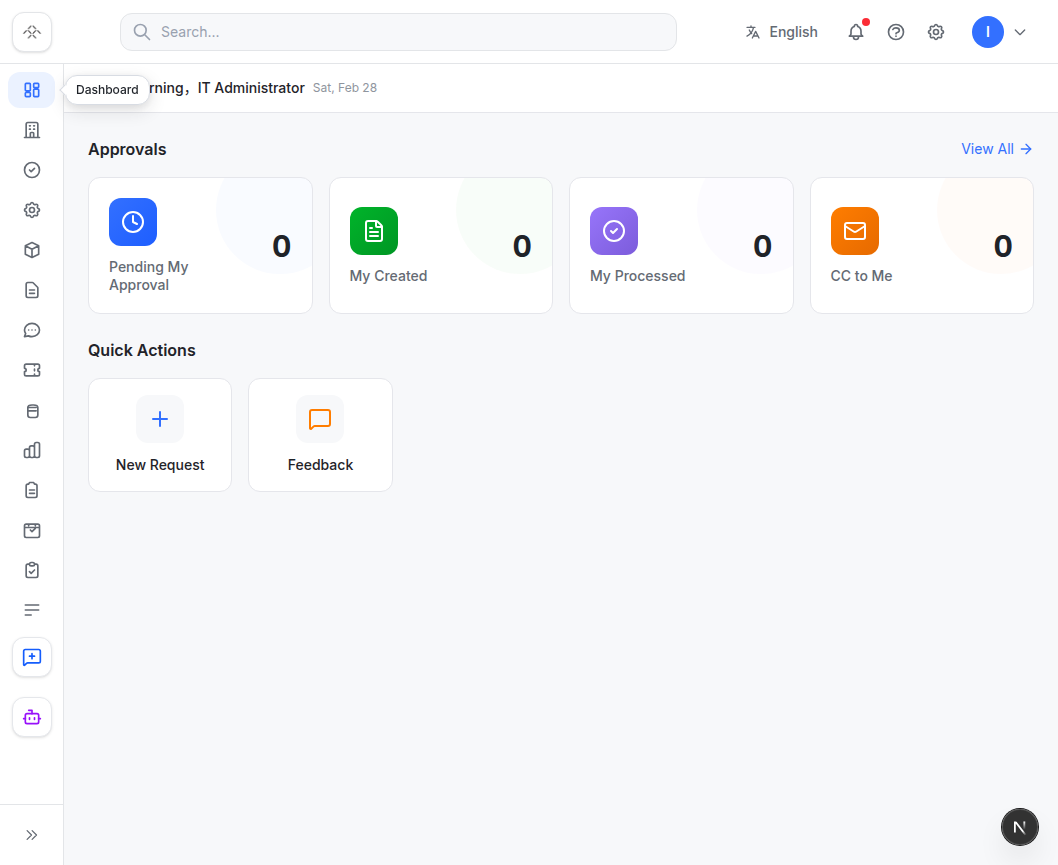Open the English language selector

point(781,32)
